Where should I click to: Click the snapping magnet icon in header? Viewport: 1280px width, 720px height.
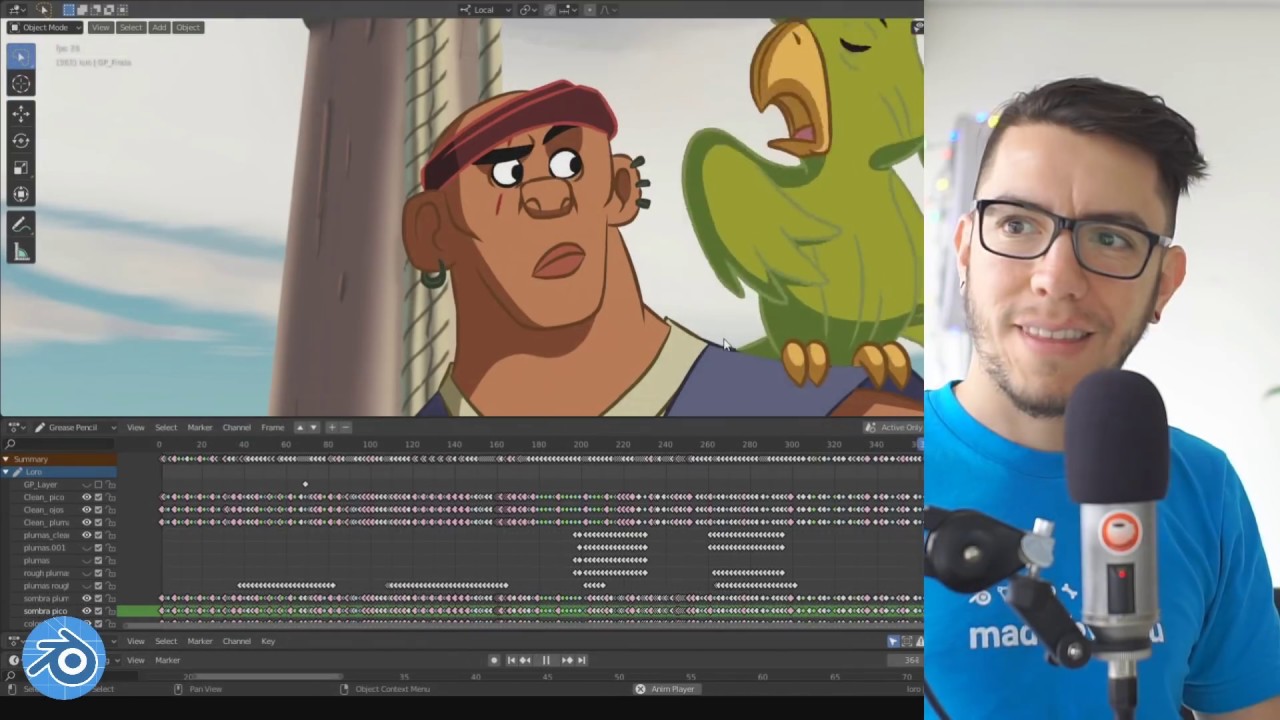coord(549,10)
